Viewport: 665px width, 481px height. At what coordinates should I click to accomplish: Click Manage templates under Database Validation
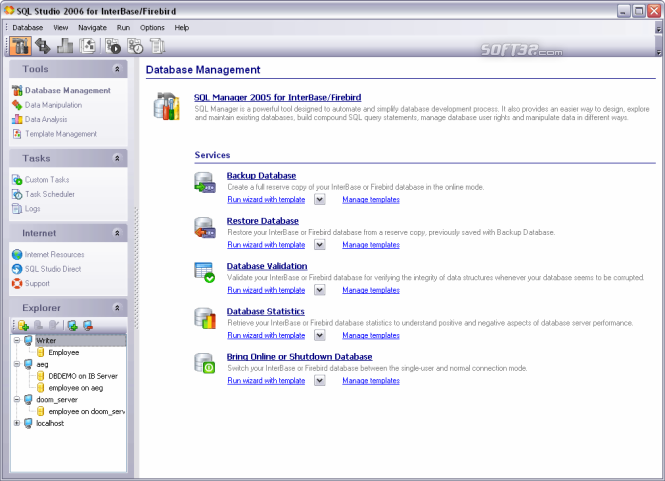(371, 290)
